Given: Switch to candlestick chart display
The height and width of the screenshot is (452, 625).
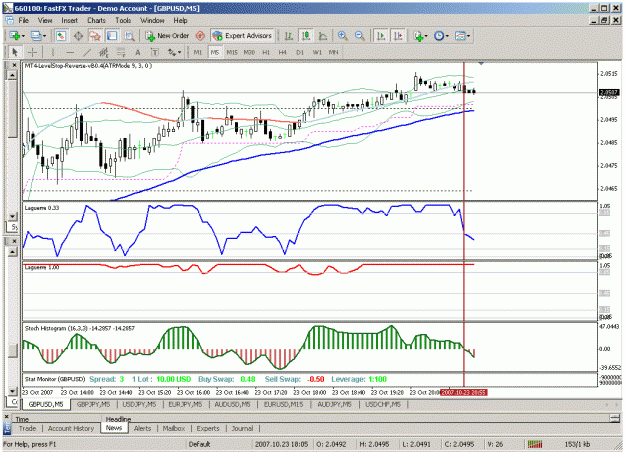Looking at the screenshot, I should 306,36.
